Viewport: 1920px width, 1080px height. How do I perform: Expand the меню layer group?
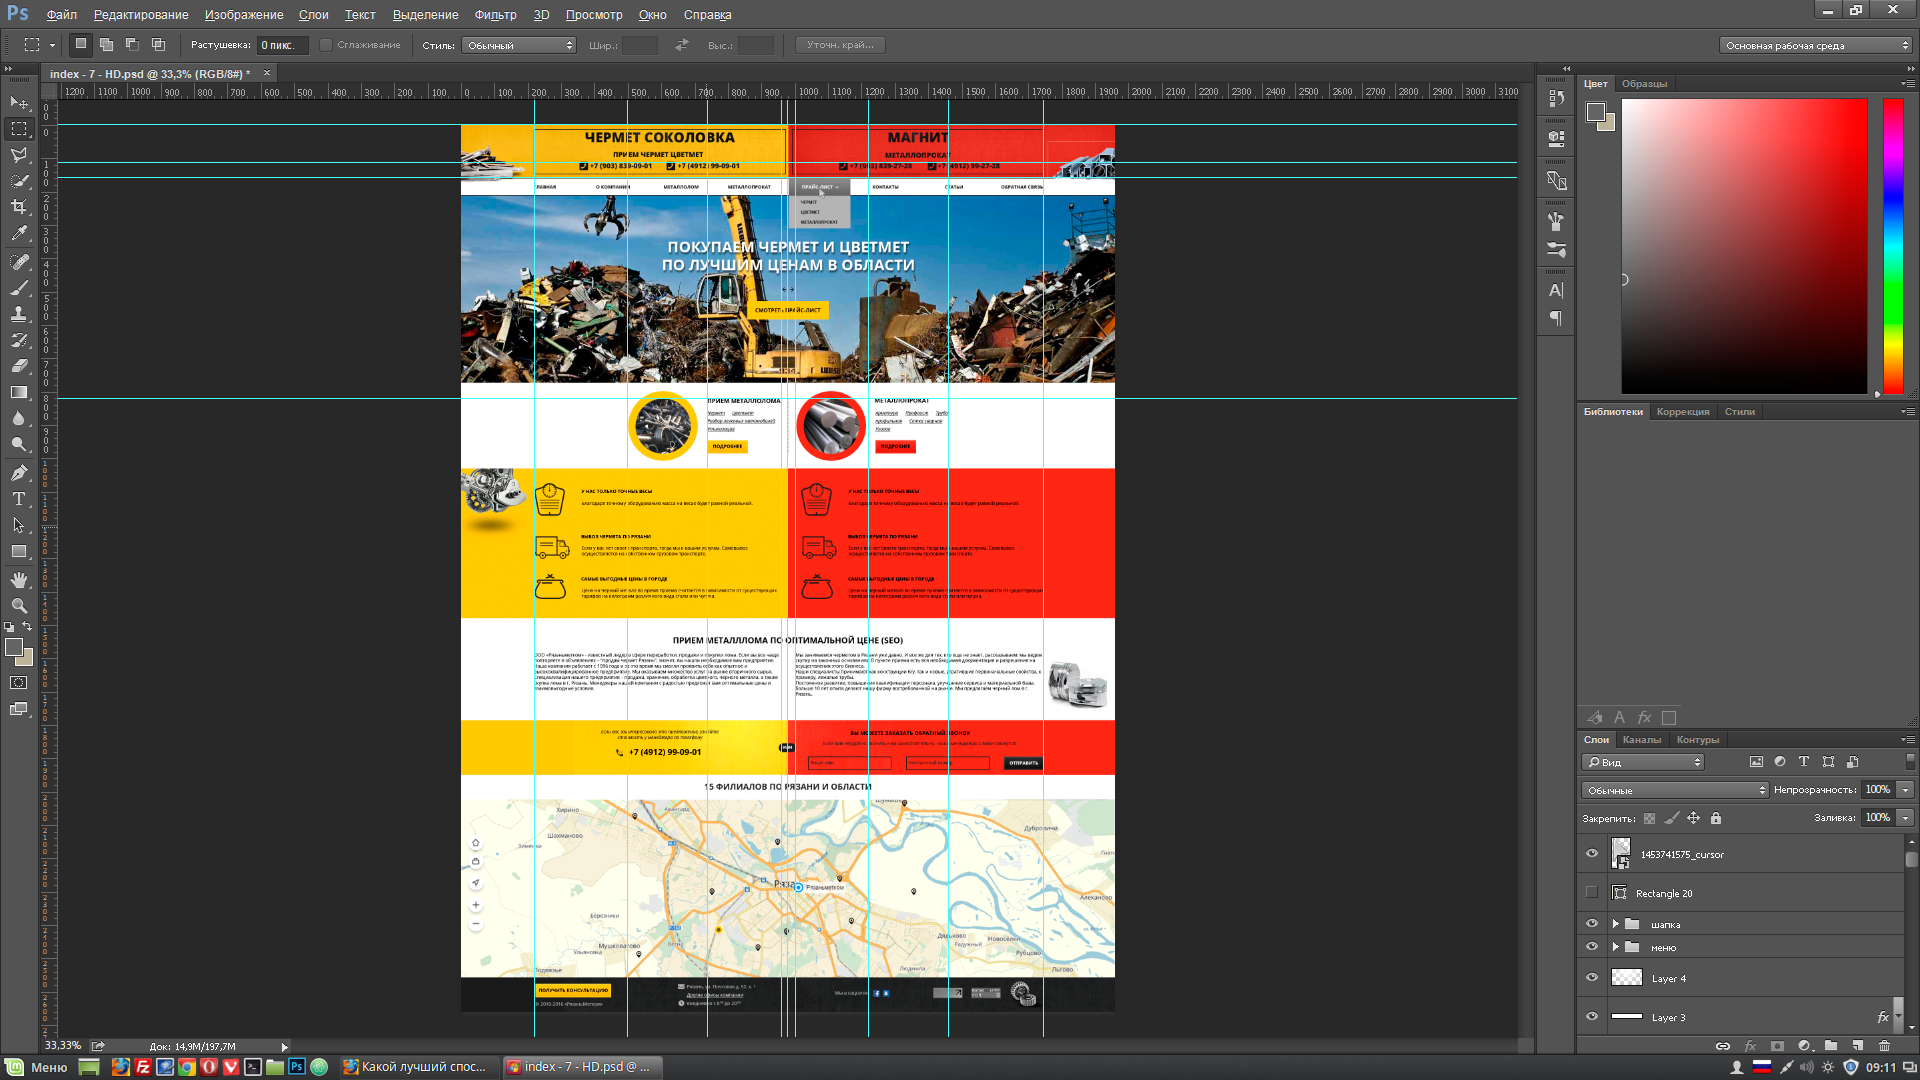[1615, 947]
